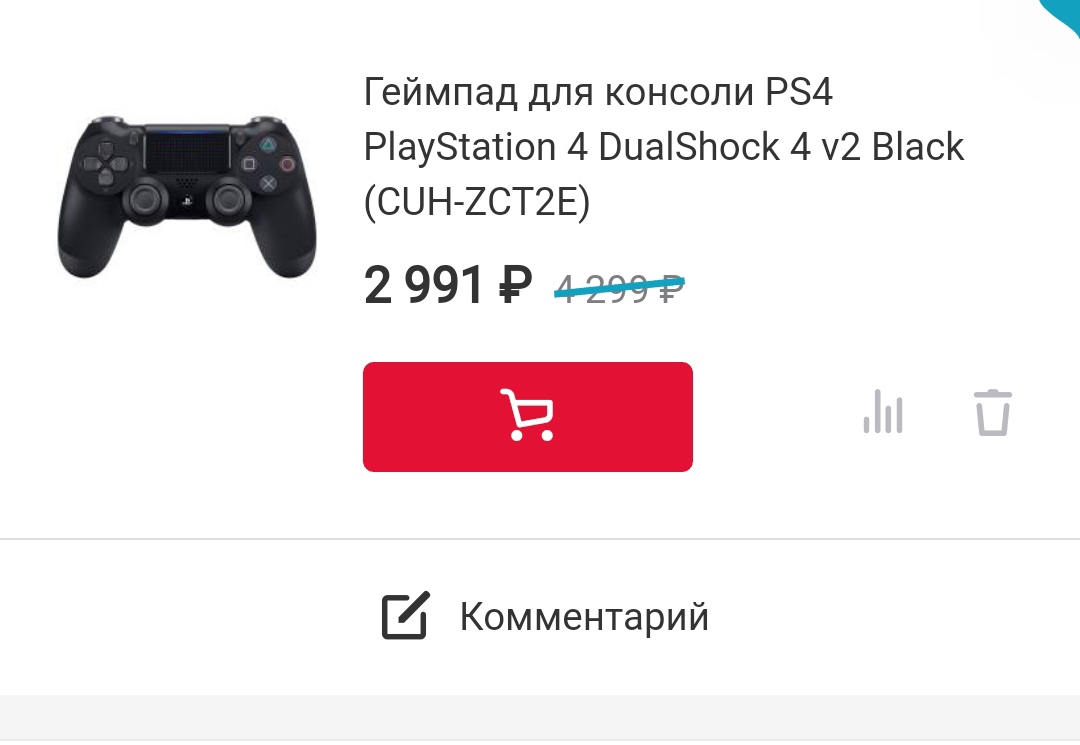This screenshot has width=1080, height=745.
Task: Click the crossed-out old price 4 299 ₽
Action: pyautogui.click(x=619, y=288)
